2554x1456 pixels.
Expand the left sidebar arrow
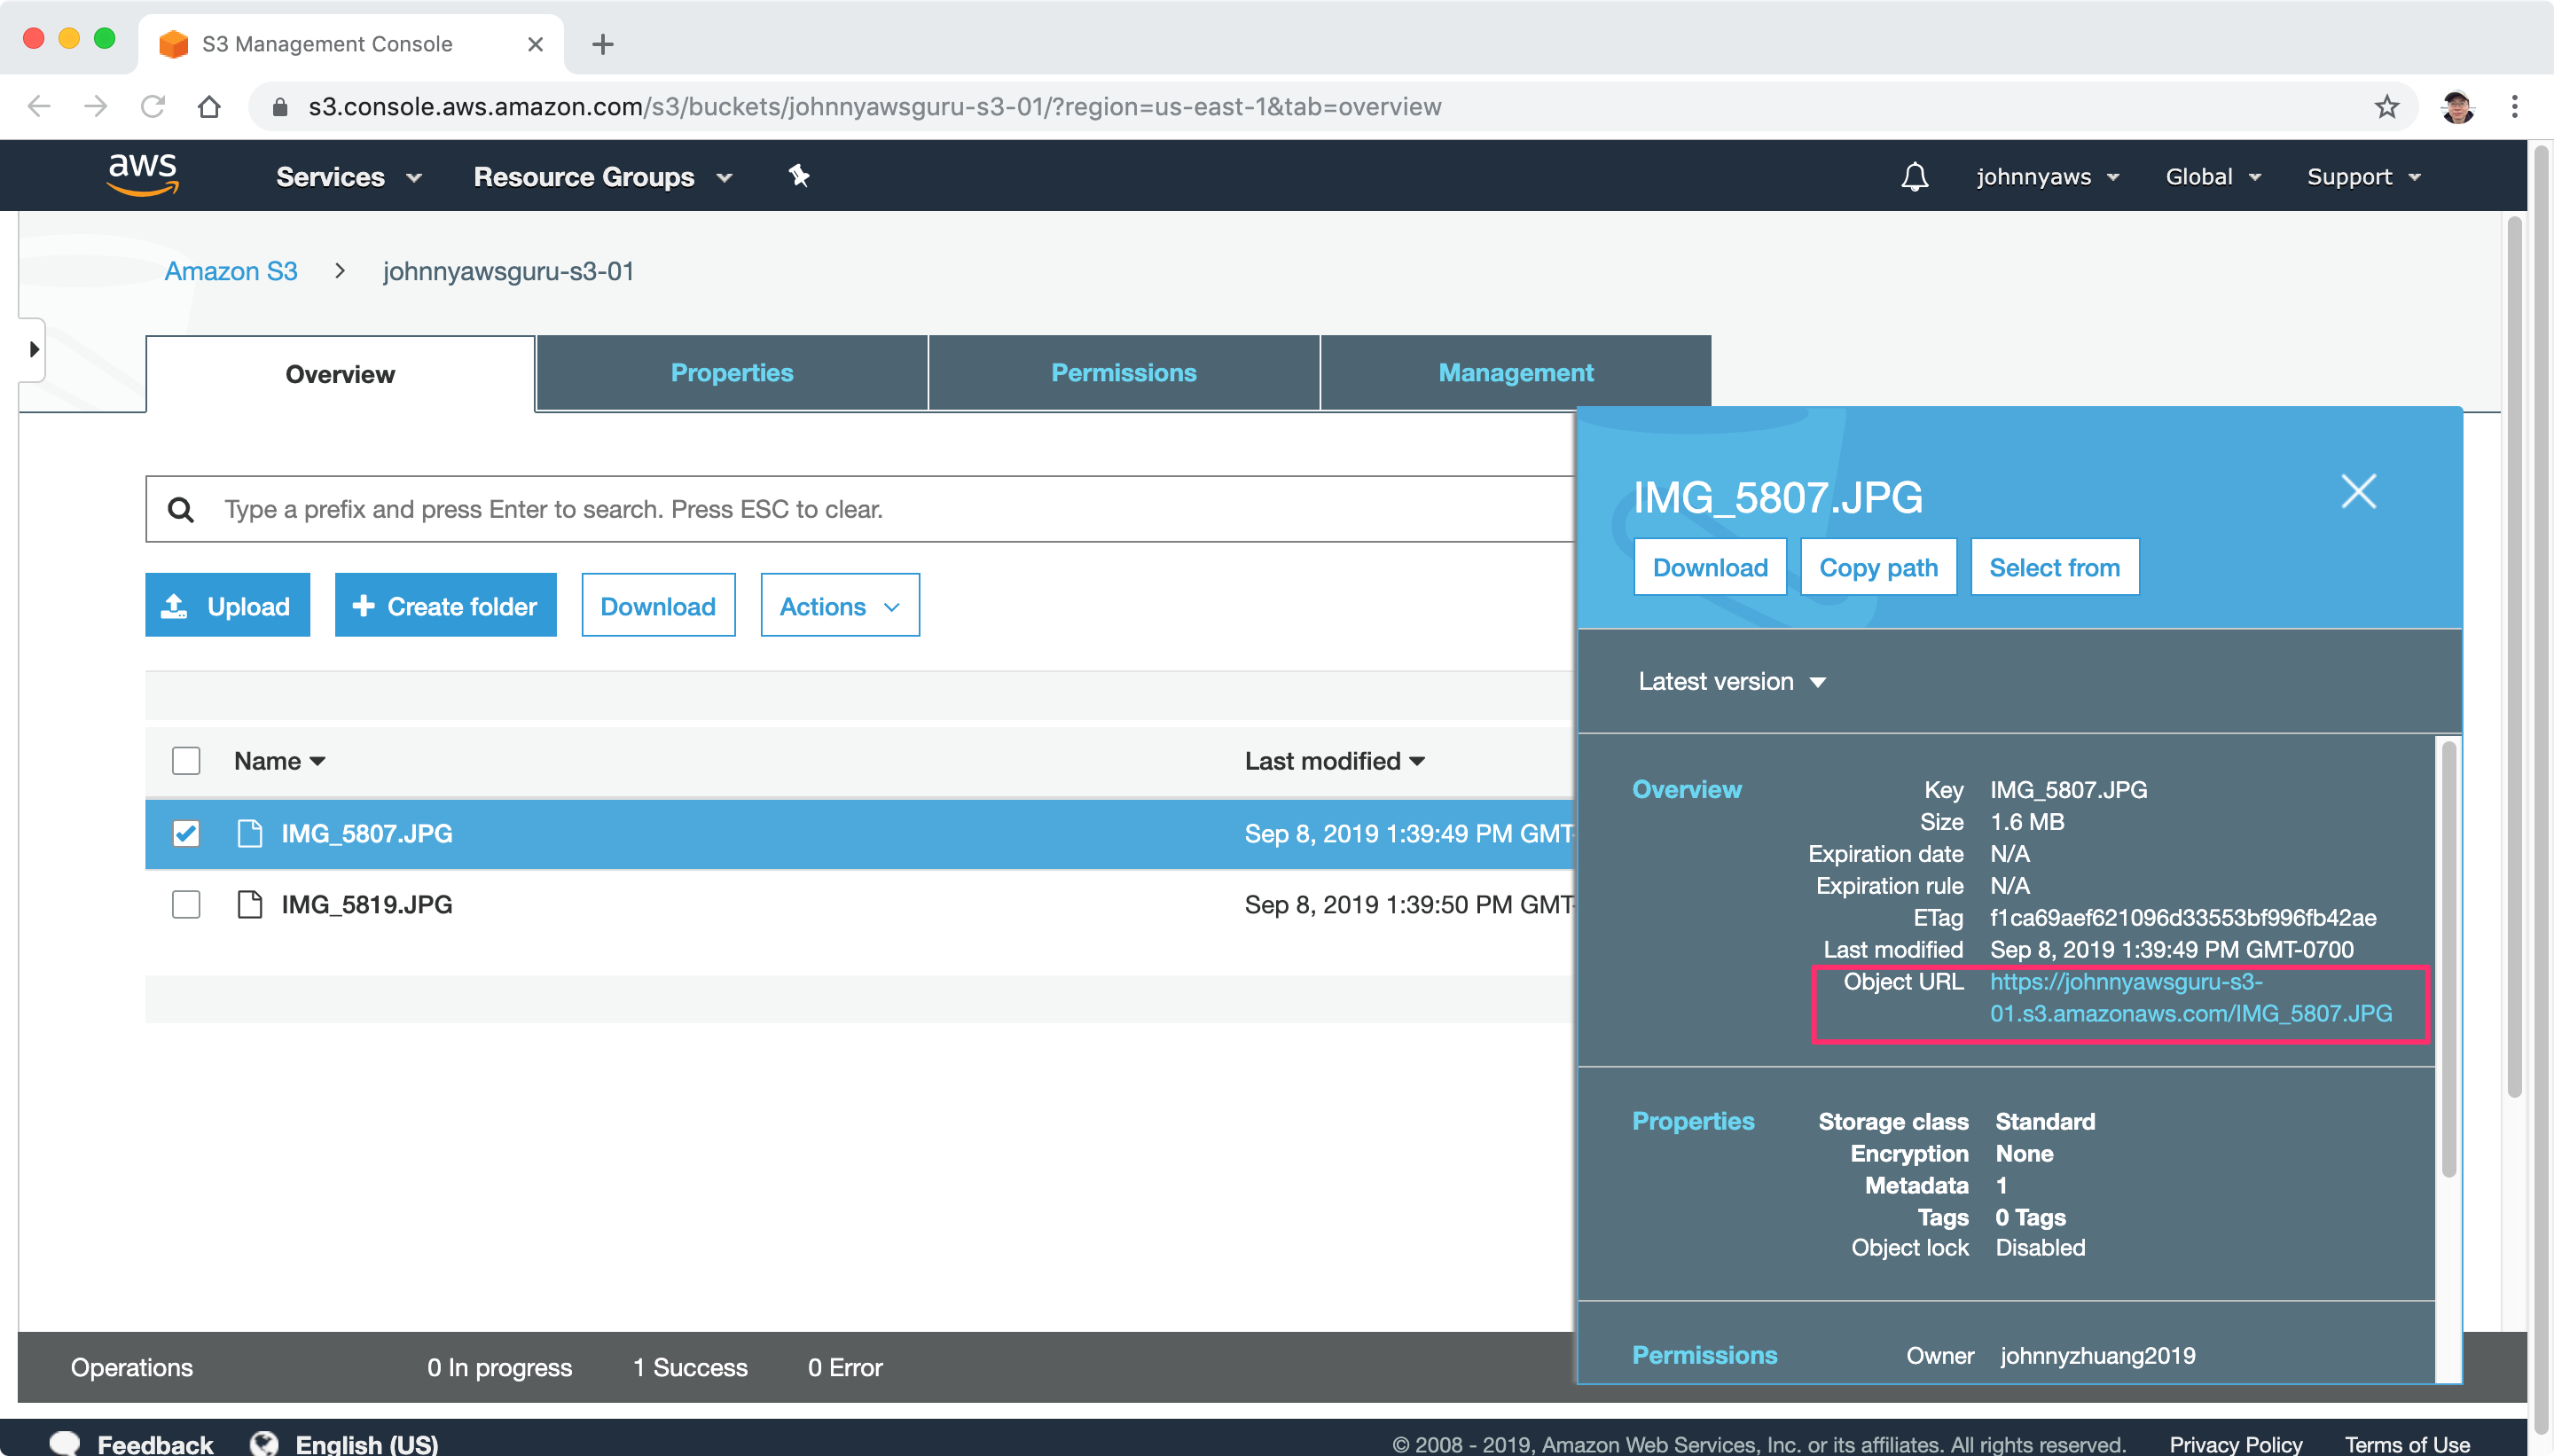33,349
